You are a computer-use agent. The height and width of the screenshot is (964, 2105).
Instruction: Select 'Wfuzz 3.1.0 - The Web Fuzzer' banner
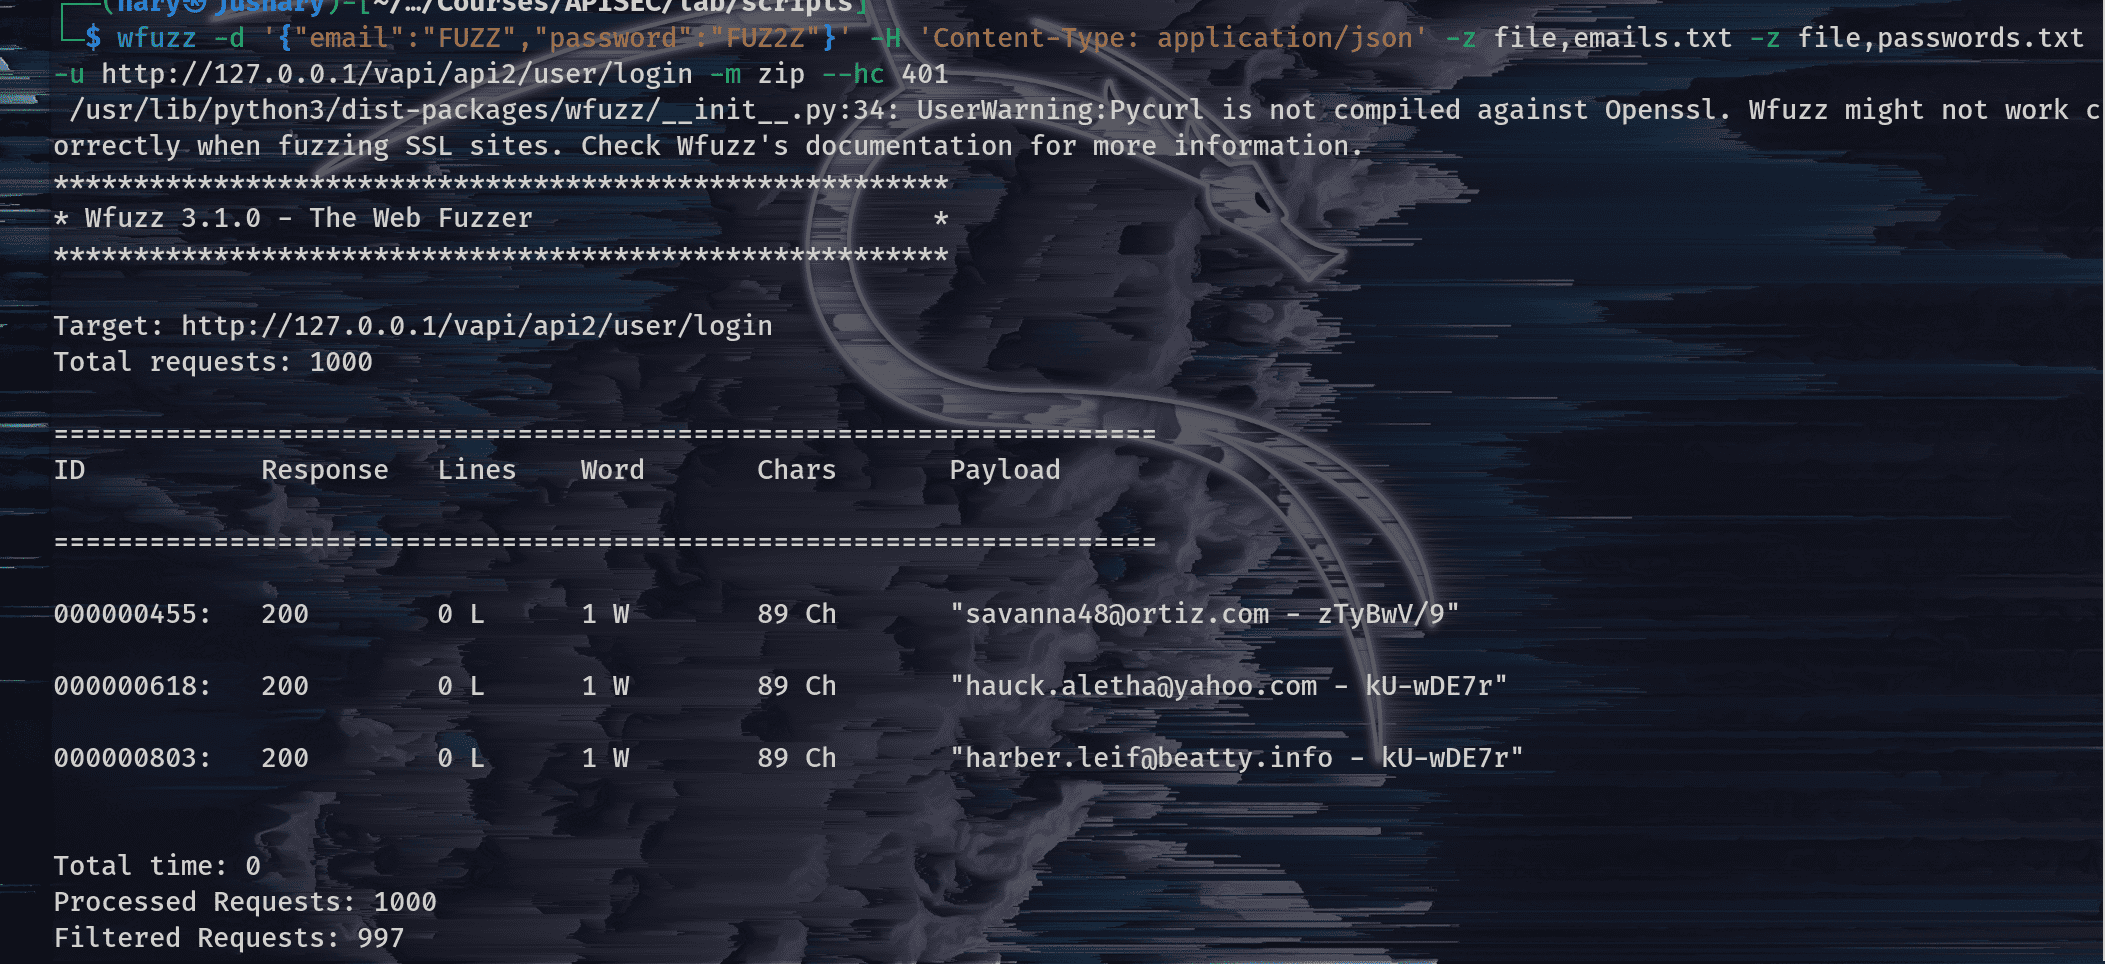click(308, 218)
